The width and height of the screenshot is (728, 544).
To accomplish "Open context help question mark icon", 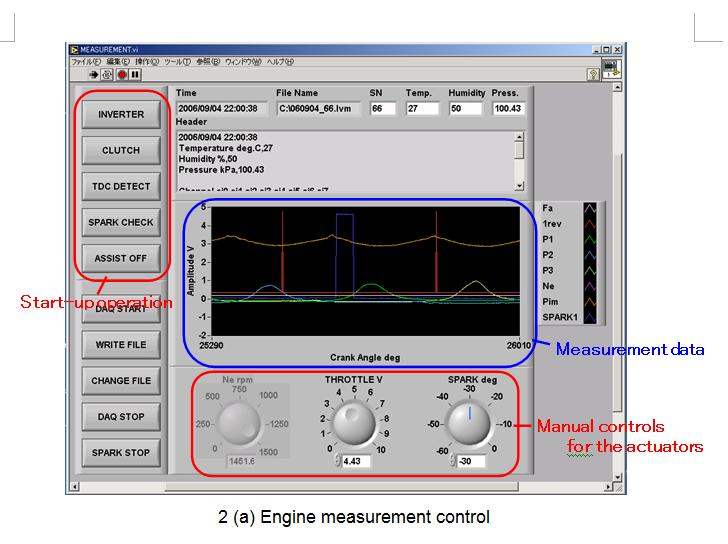I will (x=592, y=74).
